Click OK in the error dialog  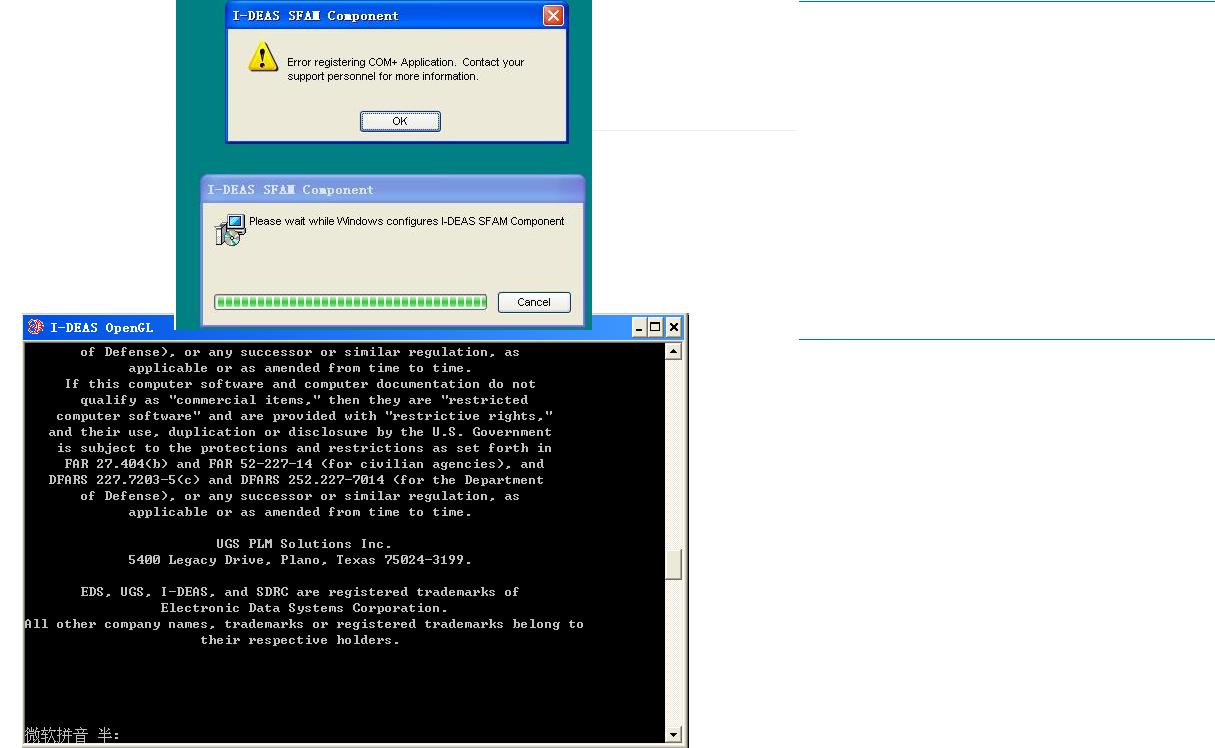(x=400, y=121)
